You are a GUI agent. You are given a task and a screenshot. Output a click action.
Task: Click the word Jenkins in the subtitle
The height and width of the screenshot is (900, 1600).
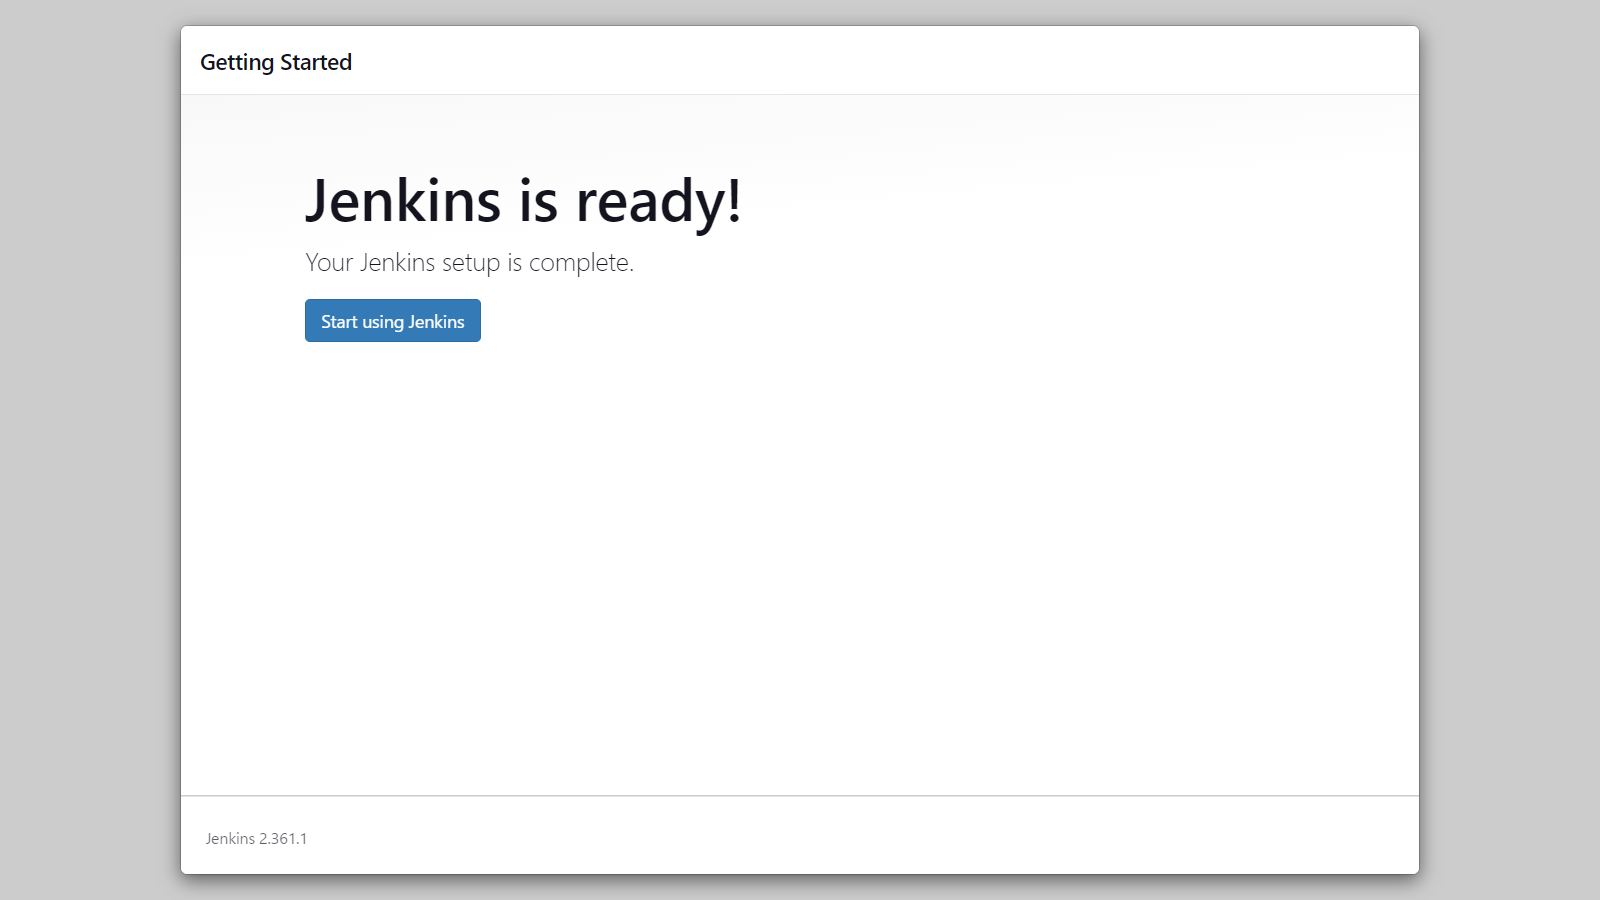pos(398,262)
